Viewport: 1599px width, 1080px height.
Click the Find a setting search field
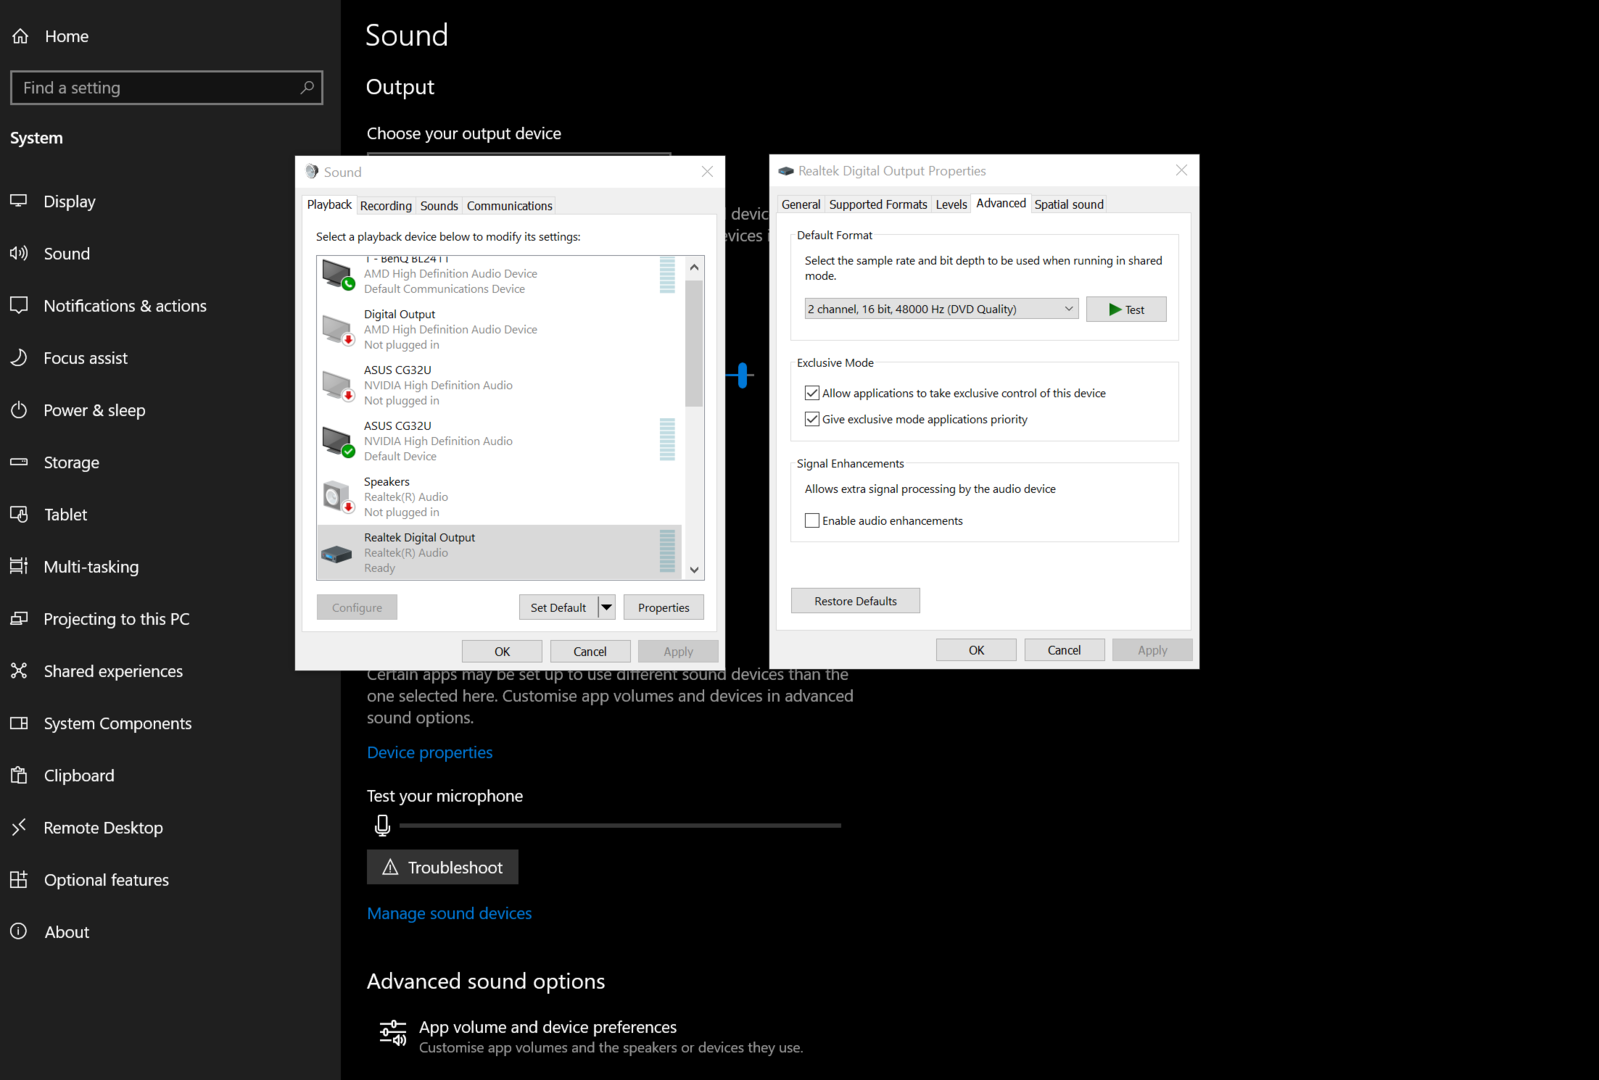(166, 88)
